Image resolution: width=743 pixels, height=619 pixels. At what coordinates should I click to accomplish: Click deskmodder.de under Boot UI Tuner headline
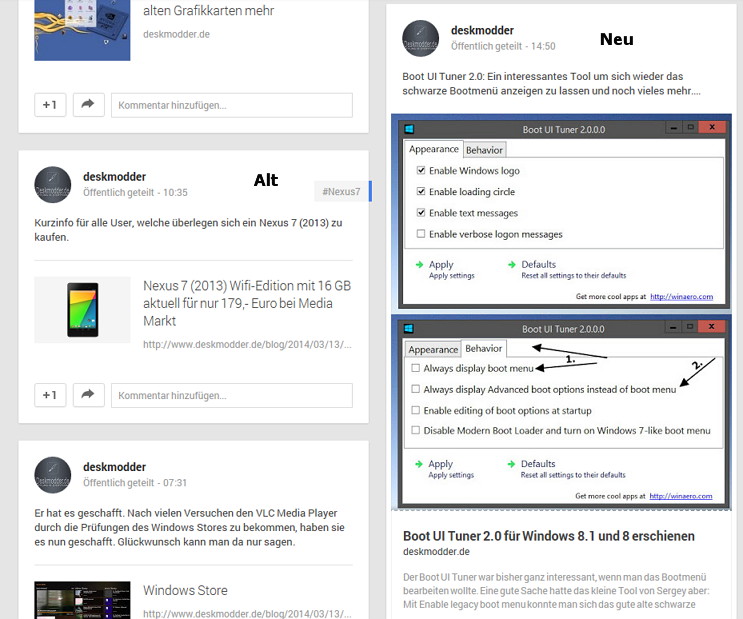(436, 552)
